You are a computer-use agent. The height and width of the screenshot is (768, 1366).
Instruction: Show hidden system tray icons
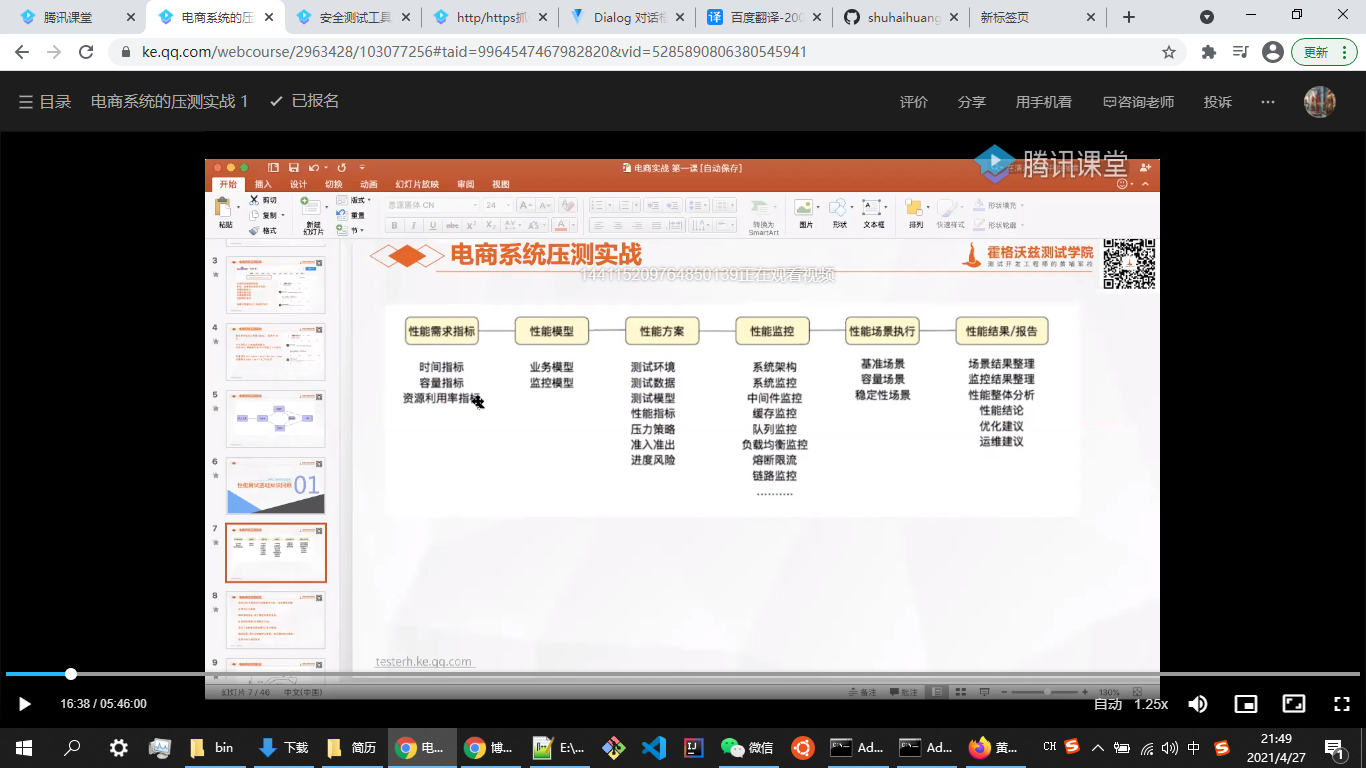point(1098,747)
